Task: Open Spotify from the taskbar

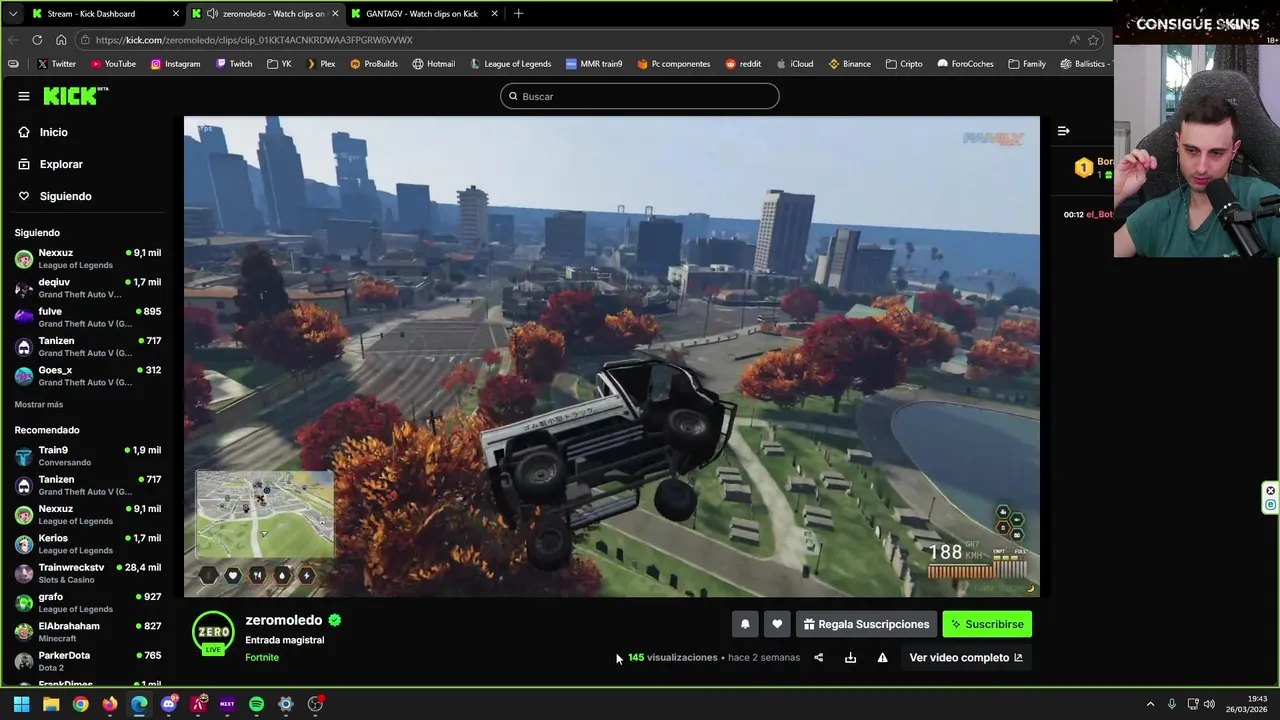Action: (256, 704)
